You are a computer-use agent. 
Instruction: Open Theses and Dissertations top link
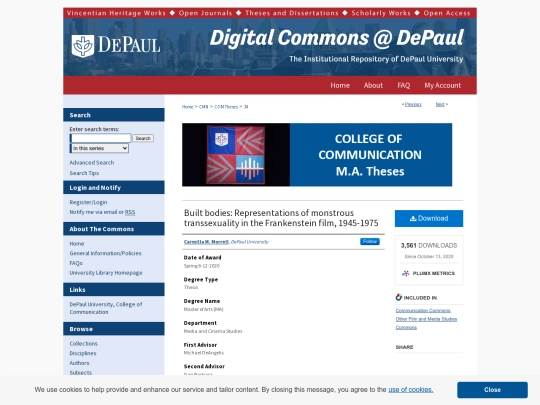[x=292, y=13]
